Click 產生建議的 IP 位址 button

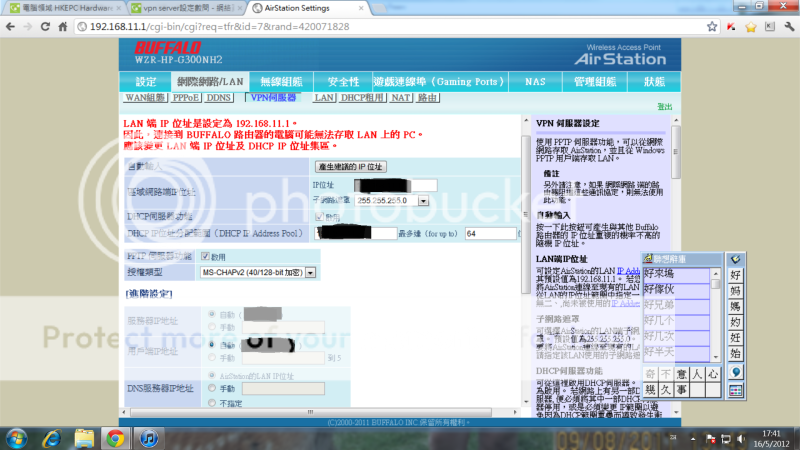[x=351, y=167]
